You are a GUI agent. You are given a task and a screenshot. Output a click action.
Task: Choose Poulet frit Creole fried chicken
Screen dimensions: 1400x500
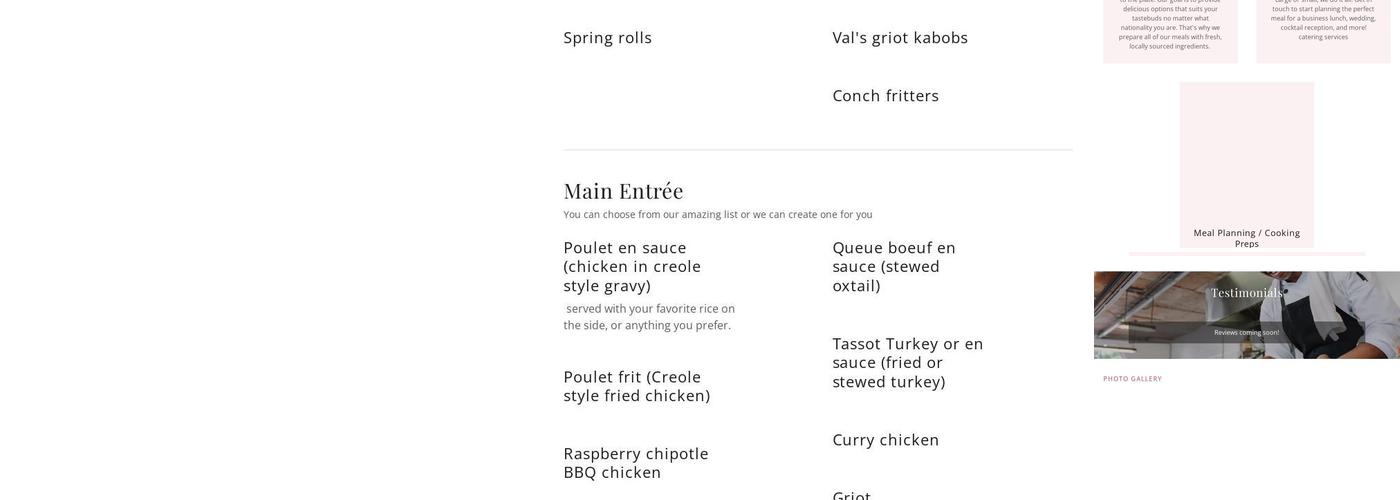coord(636,386)
